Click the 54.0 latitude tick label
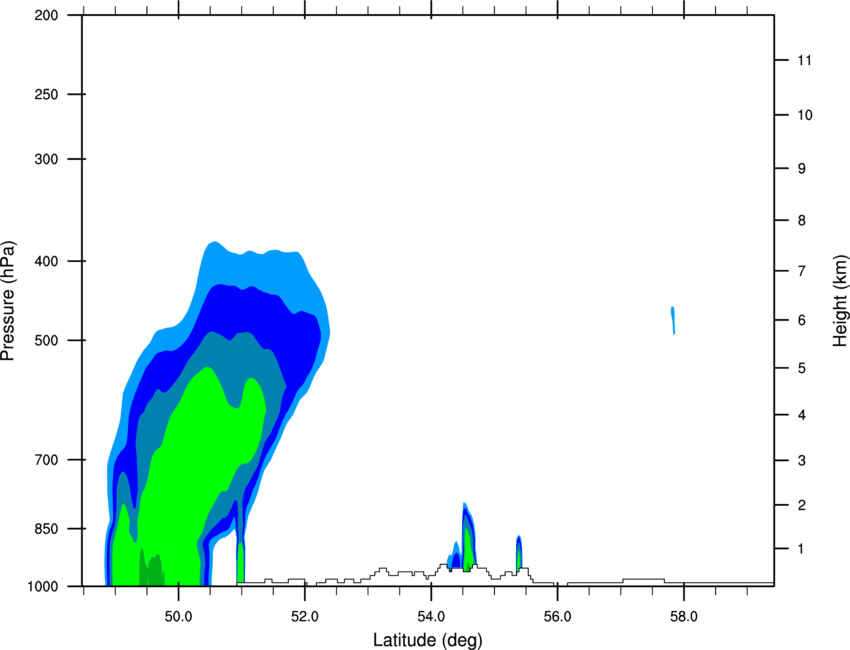Image resolution: width=850 pixels, height=650 pixels. (431, 617)
